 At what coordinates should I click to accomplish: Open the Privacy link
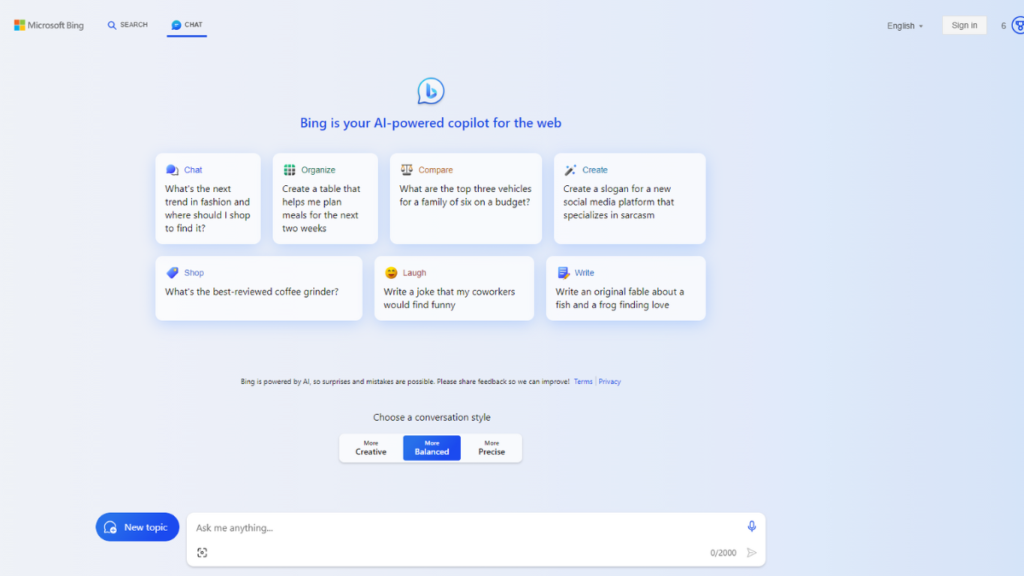tap(609, 381)
